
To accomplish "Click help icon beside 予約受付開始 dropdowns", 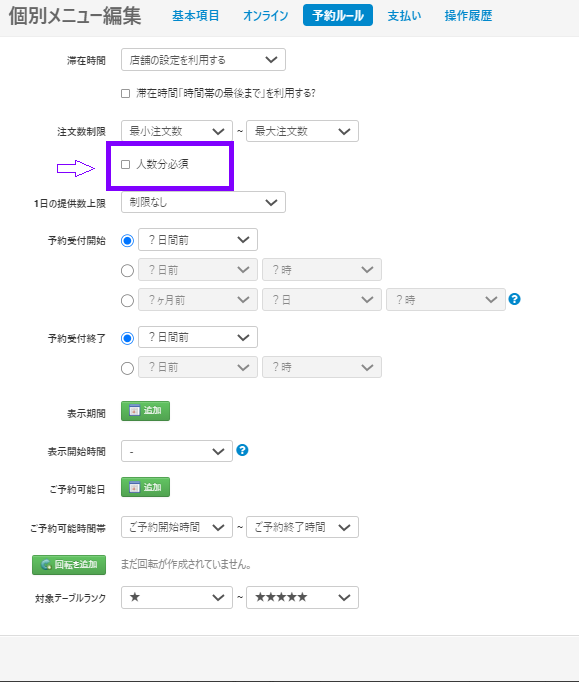I will [514, 299].
